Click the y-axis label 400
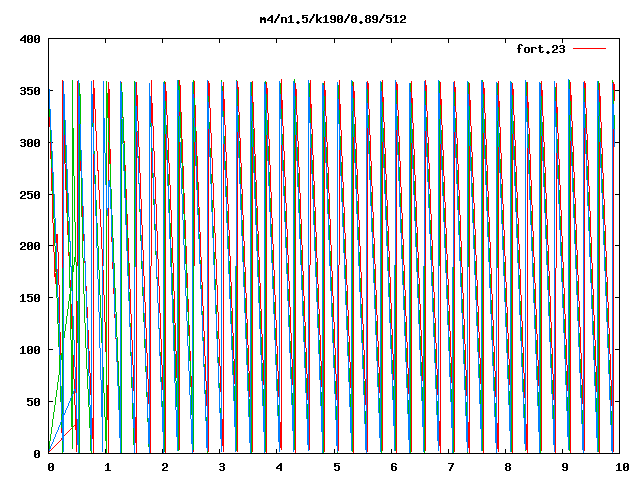 pos(30,39)
